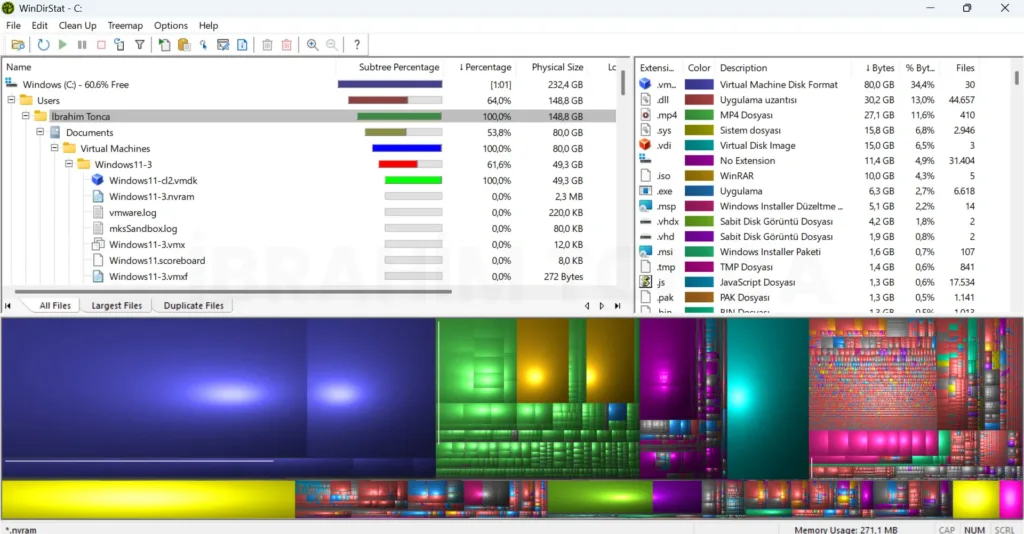Click the tab strip scroll-to-last arrow
This screenshot has height=534, width=1024.
617,306
